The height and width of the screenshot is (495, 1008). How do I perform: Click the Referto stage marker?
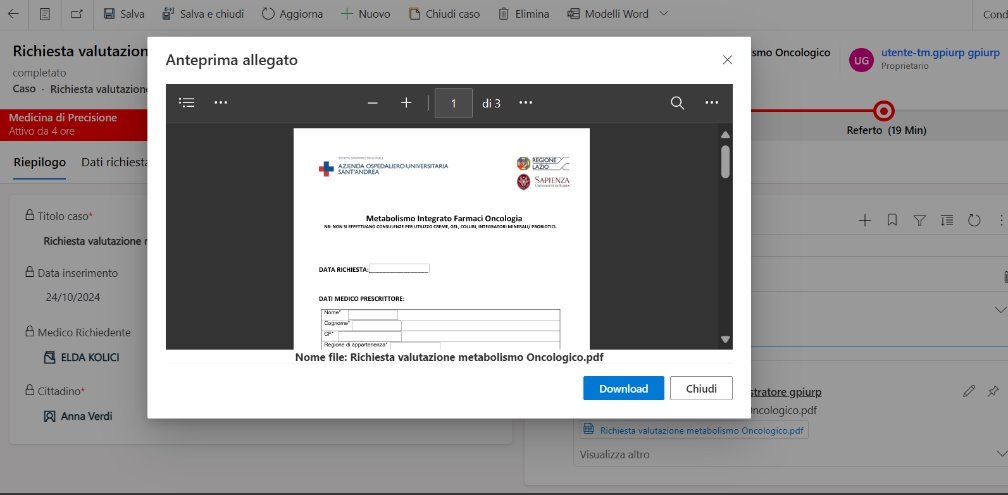click(885, 112)
